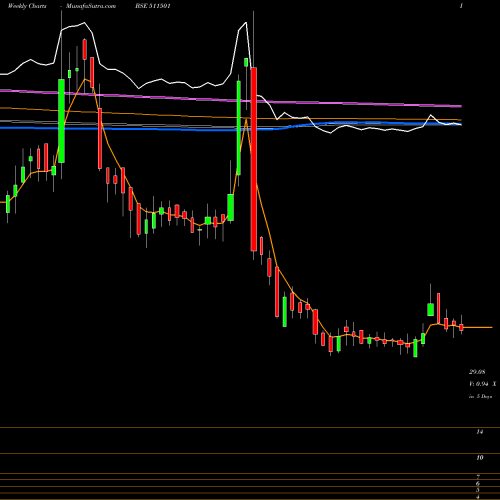Click the '14' axis label

click(x=480, y=432)
